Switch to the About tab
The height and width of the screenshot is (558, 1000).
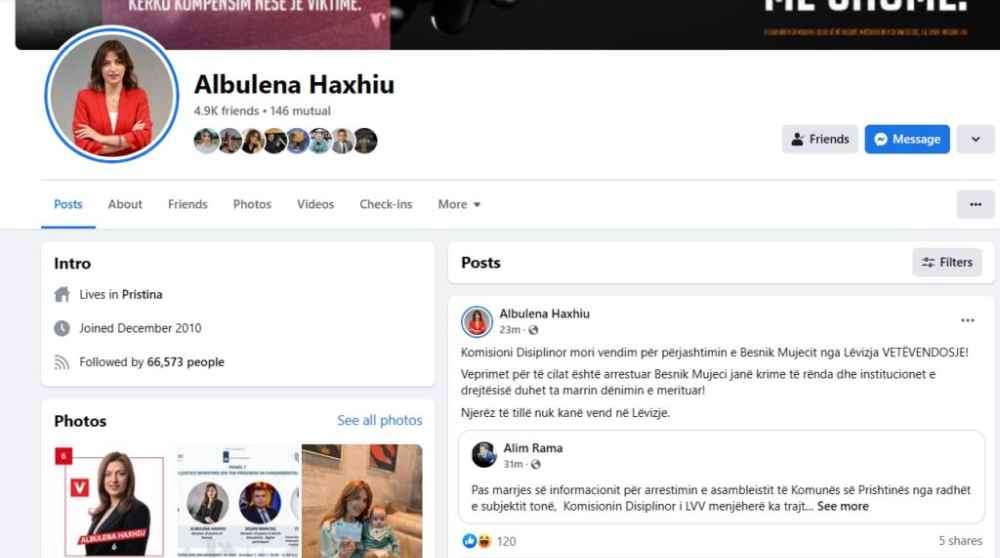point(125,204)
